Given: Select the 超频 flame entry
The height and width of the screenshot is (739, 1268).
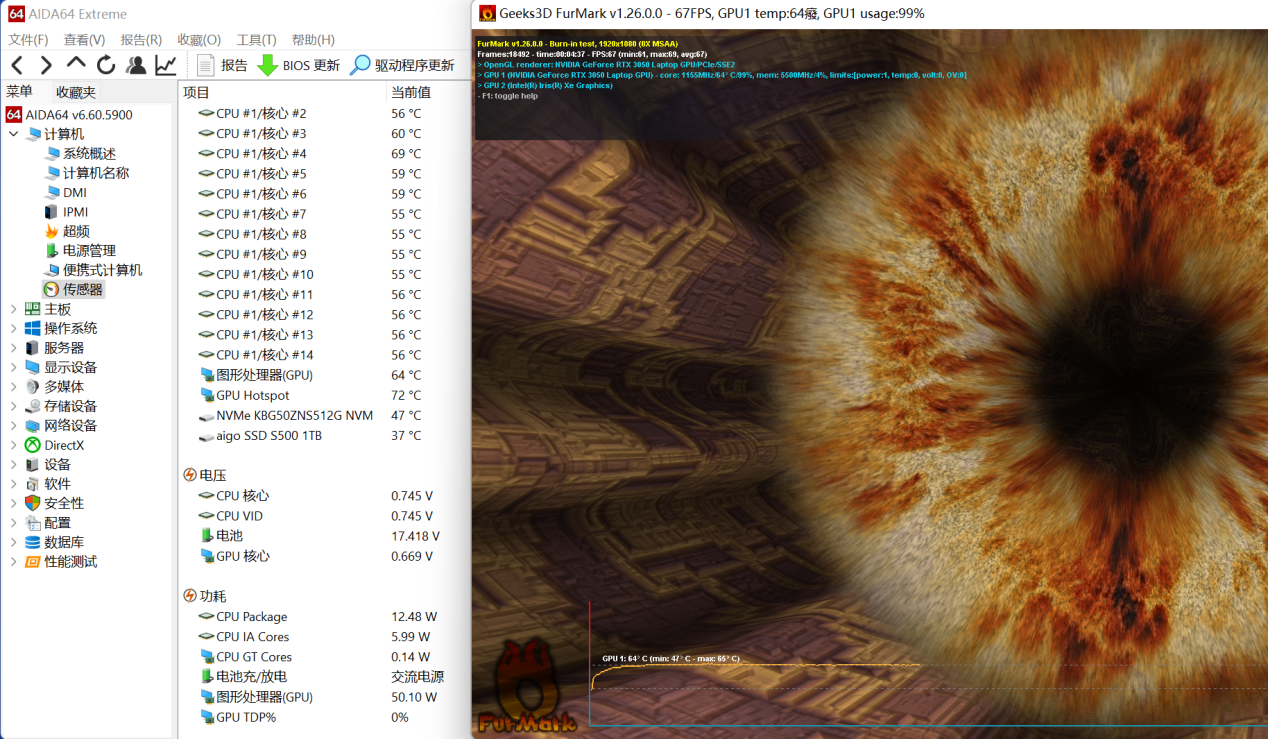Looking at the screenshot, I should tap(66, 231).
